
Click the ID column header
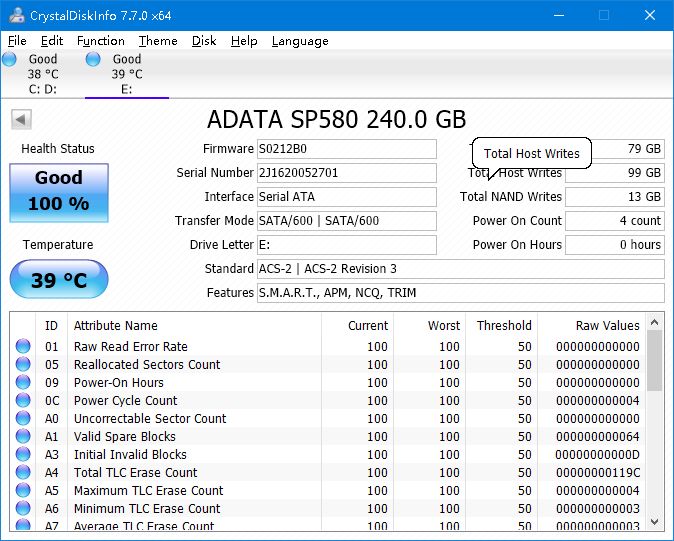pos(51,326)
